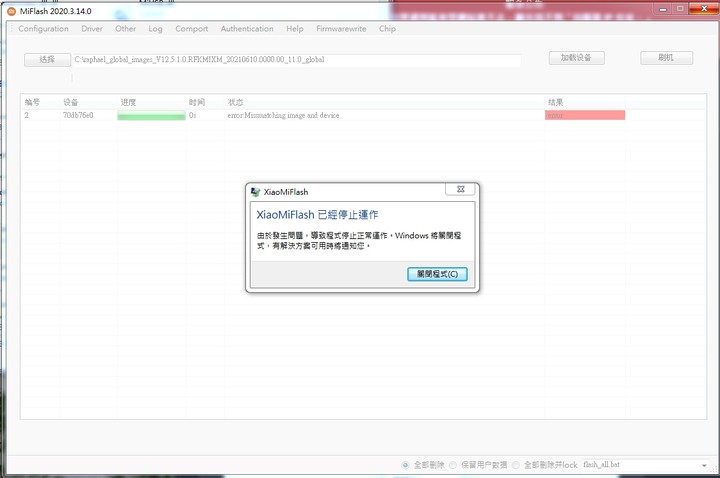Image resolution: width=720 pixels, height=478 pixels.
Task: Click the 'error:Mismatching image and device' status text
Action: tap(283, 115)
